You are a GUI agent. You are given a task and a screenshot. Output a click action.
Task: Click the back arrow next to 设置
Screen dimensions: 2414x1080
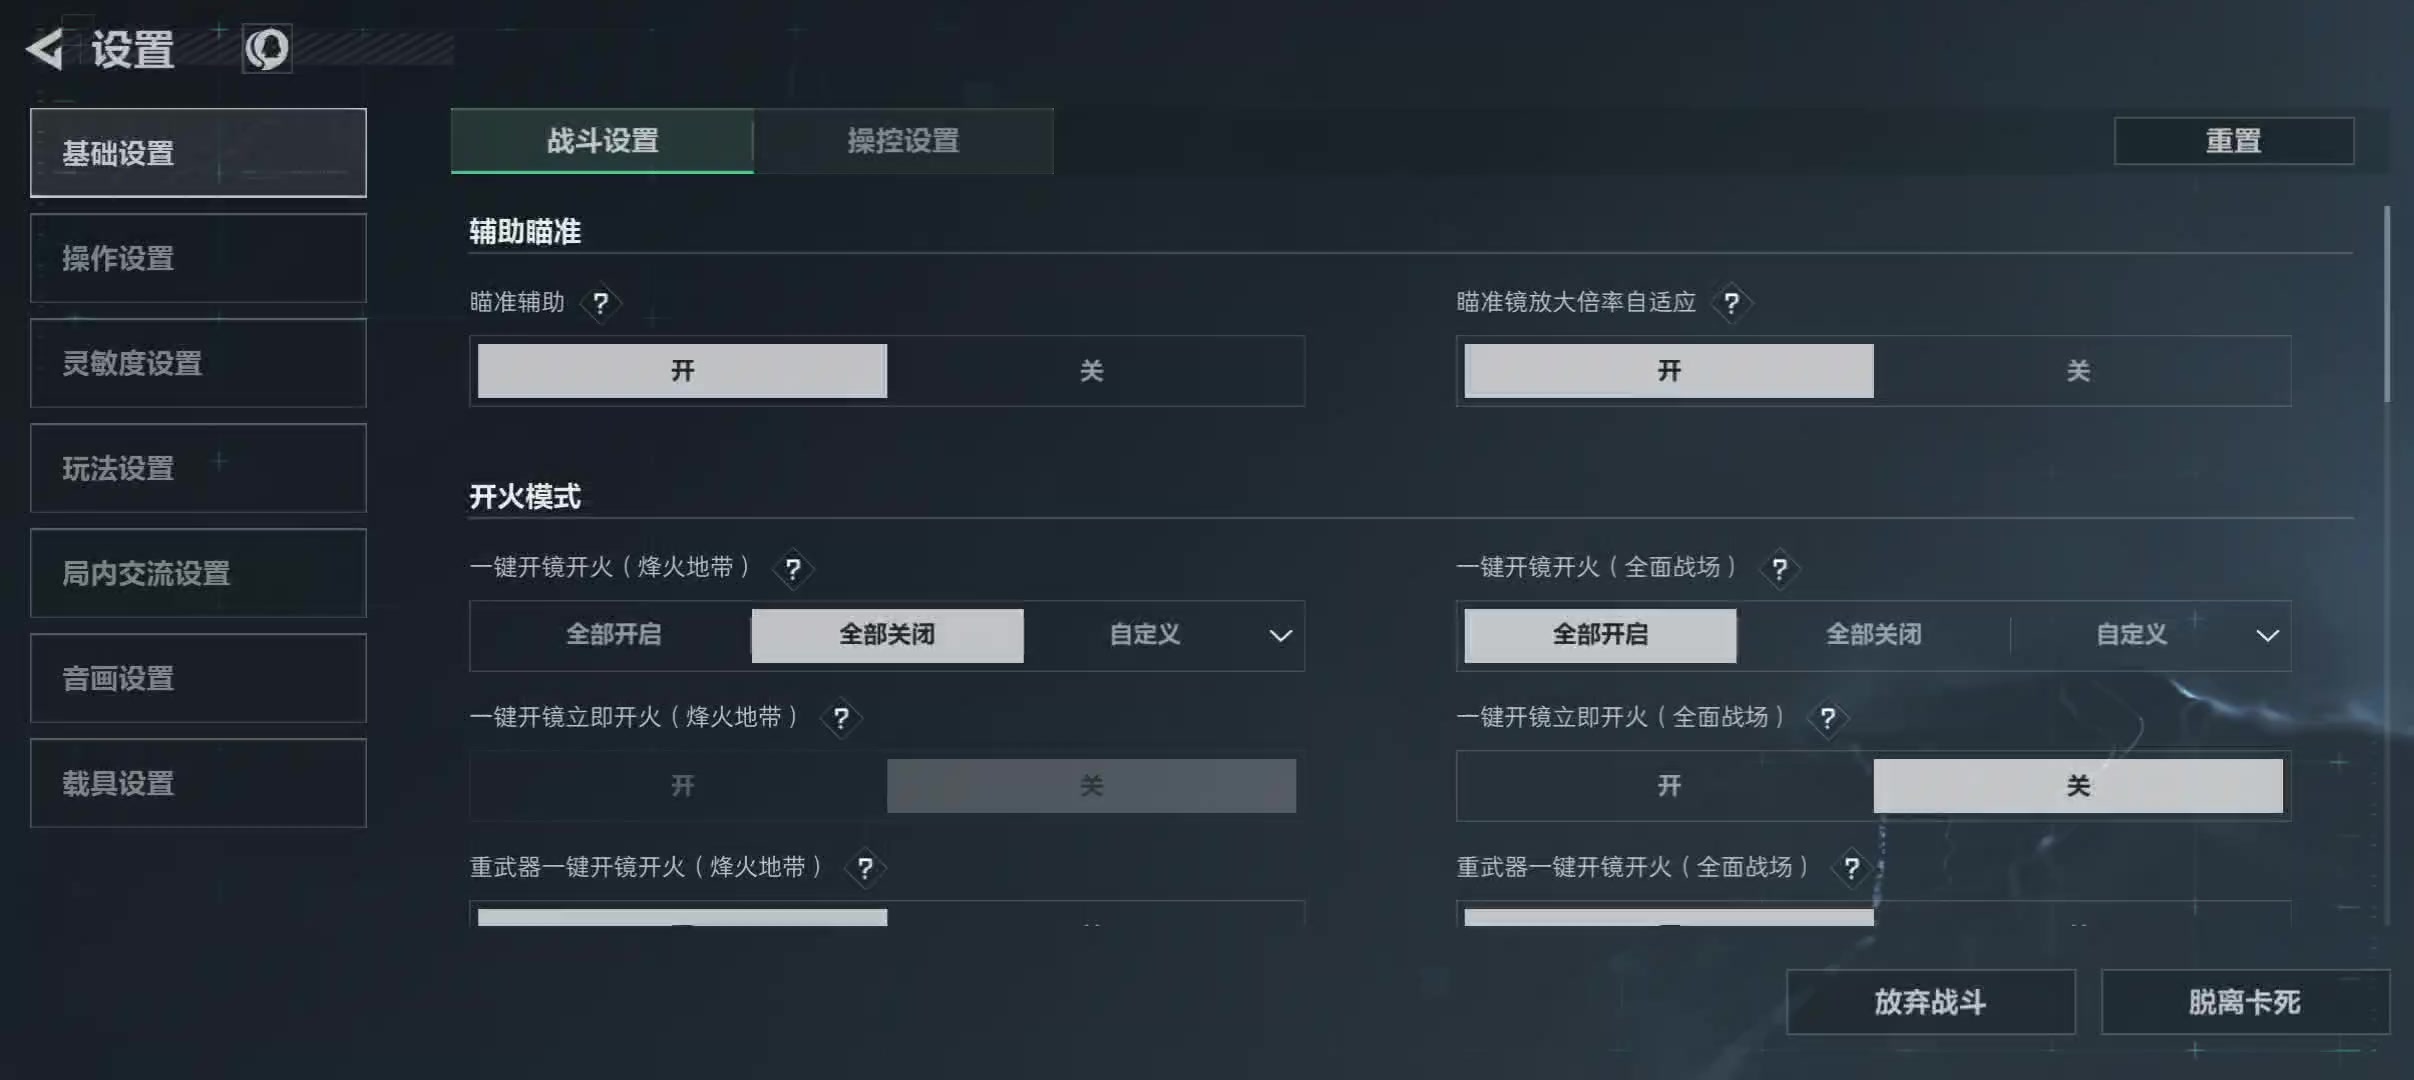point(45,49)
